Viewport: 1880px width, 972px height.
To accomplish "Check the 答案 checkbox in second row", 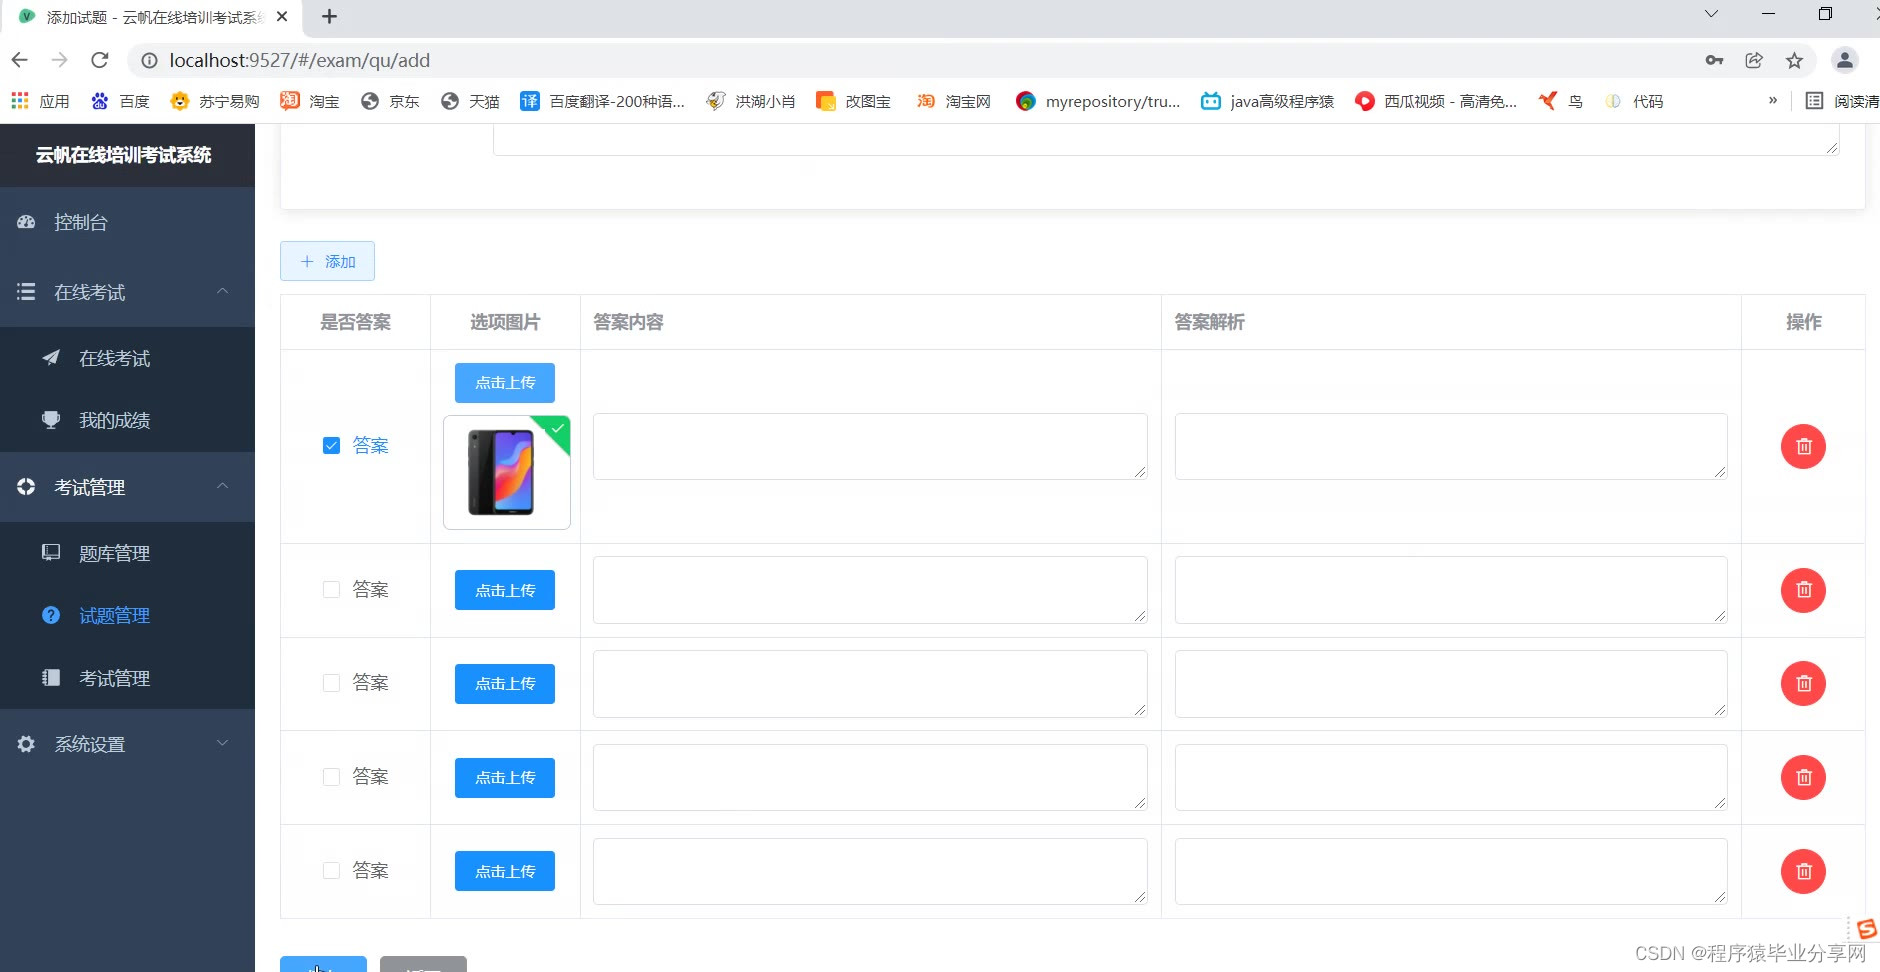I will [331, 590].
